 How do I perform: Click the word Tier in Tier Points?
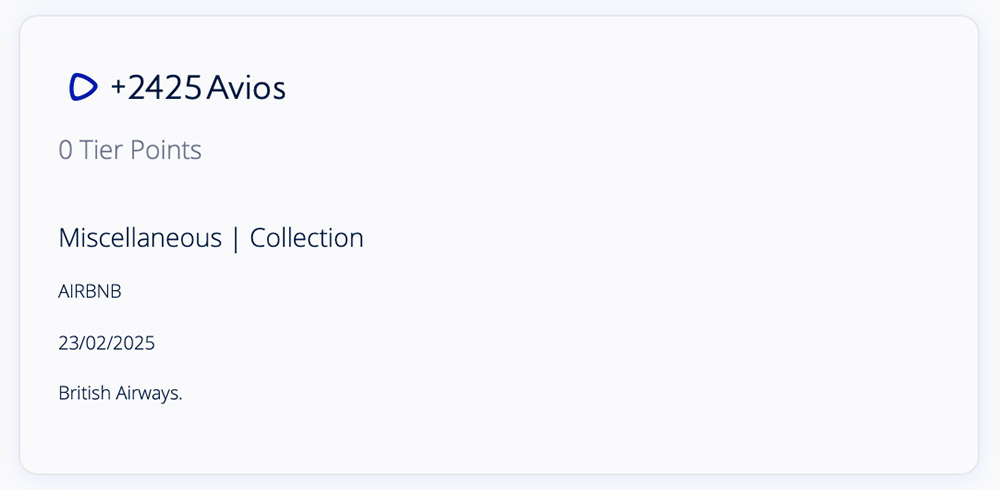coord(100,150)
